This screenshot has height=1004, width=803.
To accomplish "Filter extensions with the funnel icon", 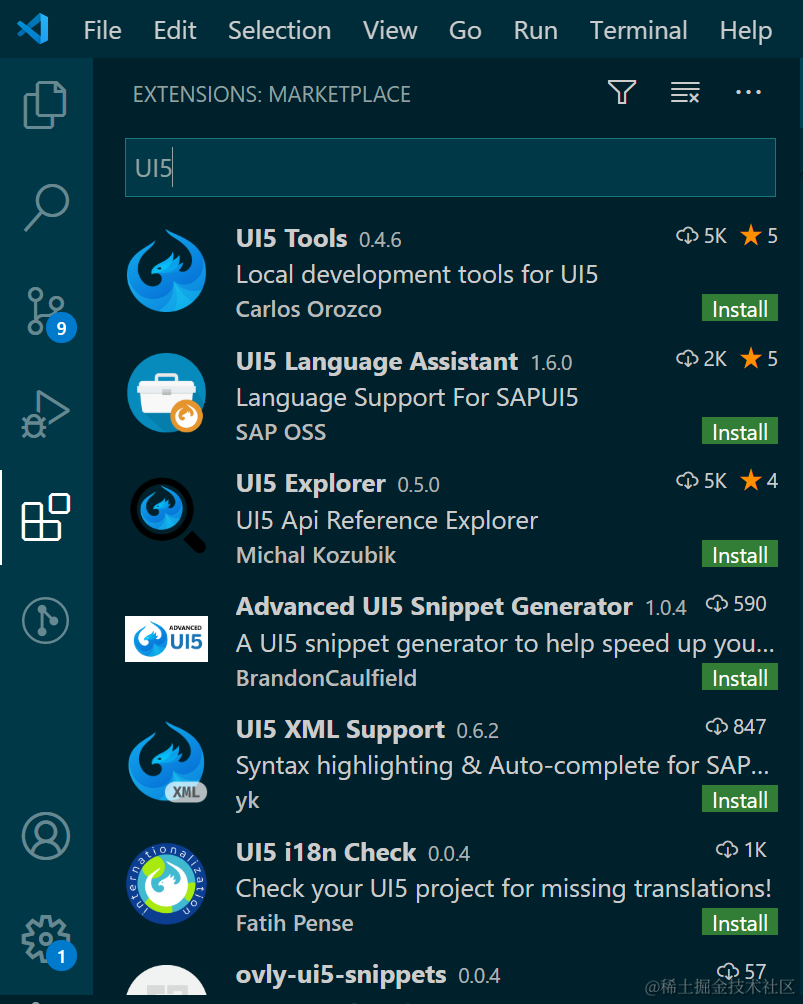I will coord(622,92).
